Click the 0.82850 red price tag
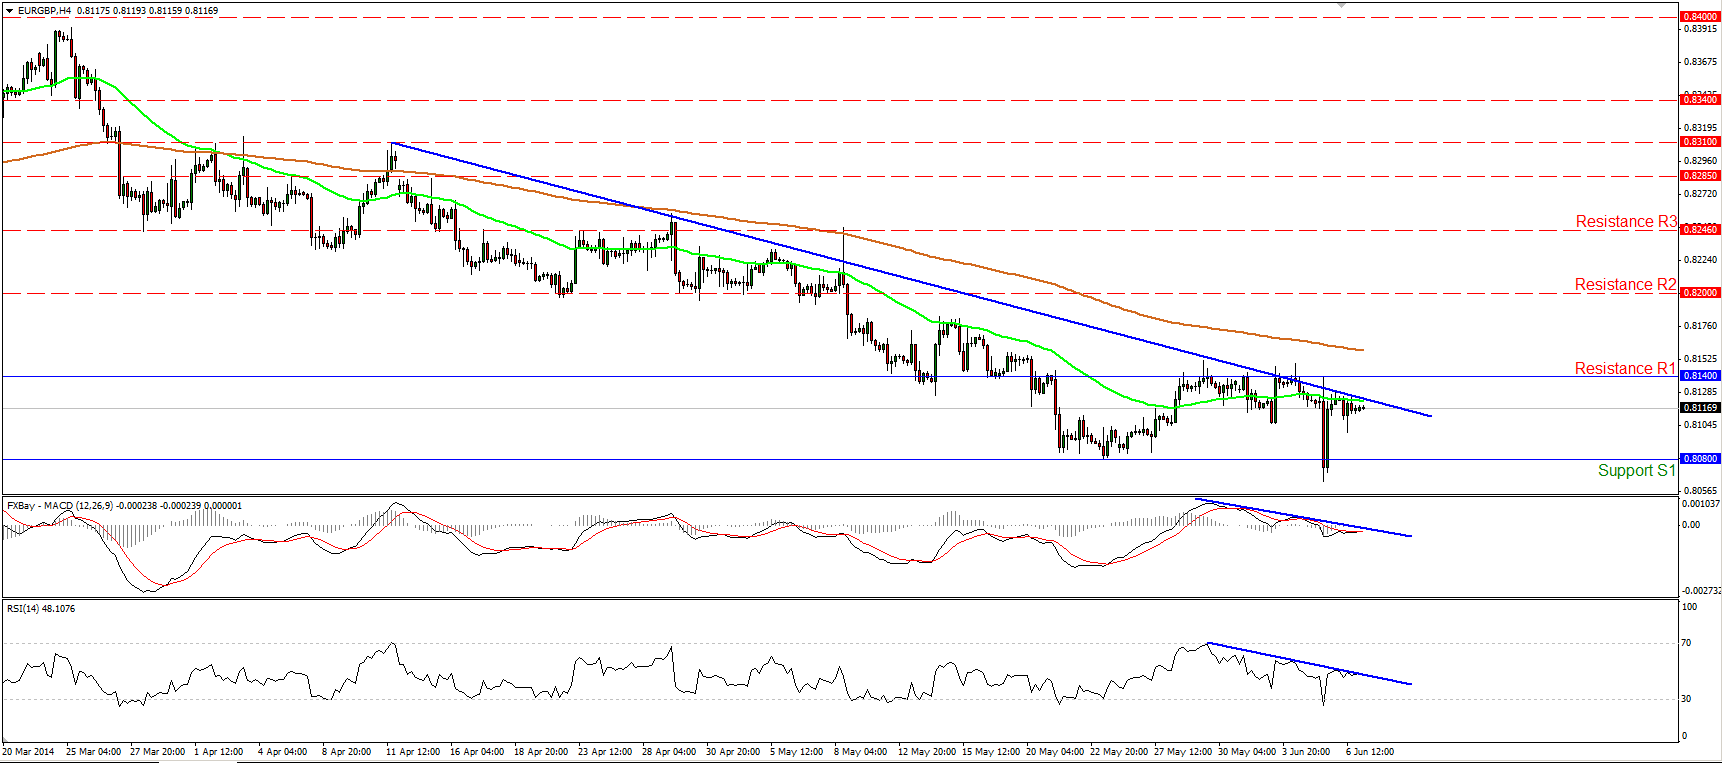The width and height of the screenshot is (1722, 763). tap(1700, 176)
